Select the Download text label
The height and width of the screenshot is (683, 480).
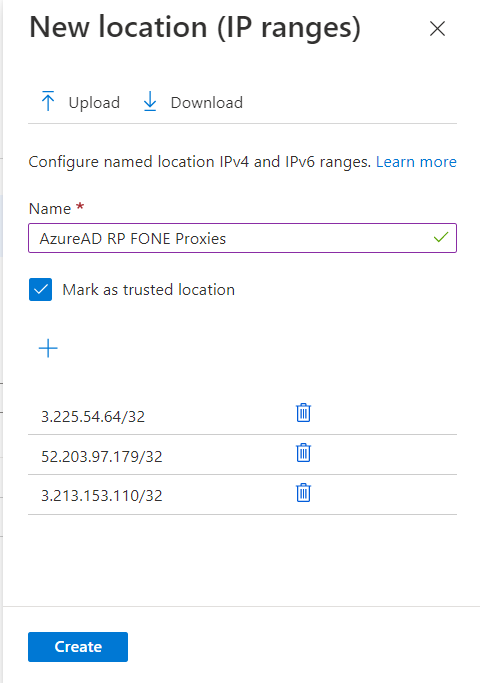pos(207,103)
